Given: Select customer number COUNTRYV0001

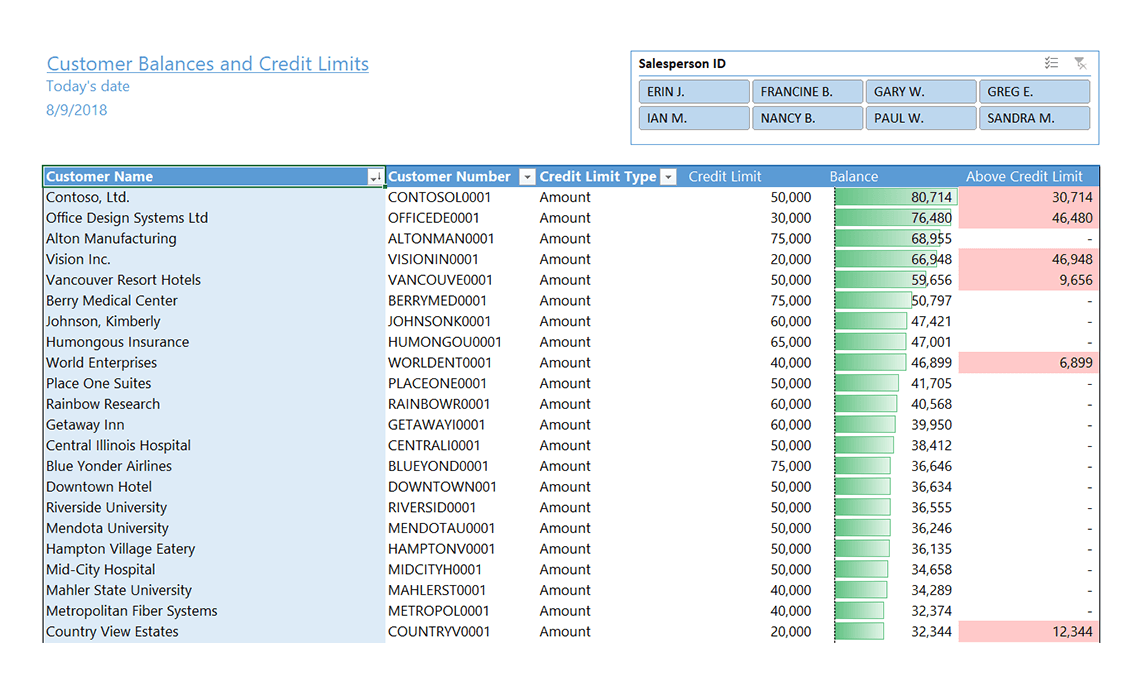Looking at the screenshot, I should pos(438,632).
